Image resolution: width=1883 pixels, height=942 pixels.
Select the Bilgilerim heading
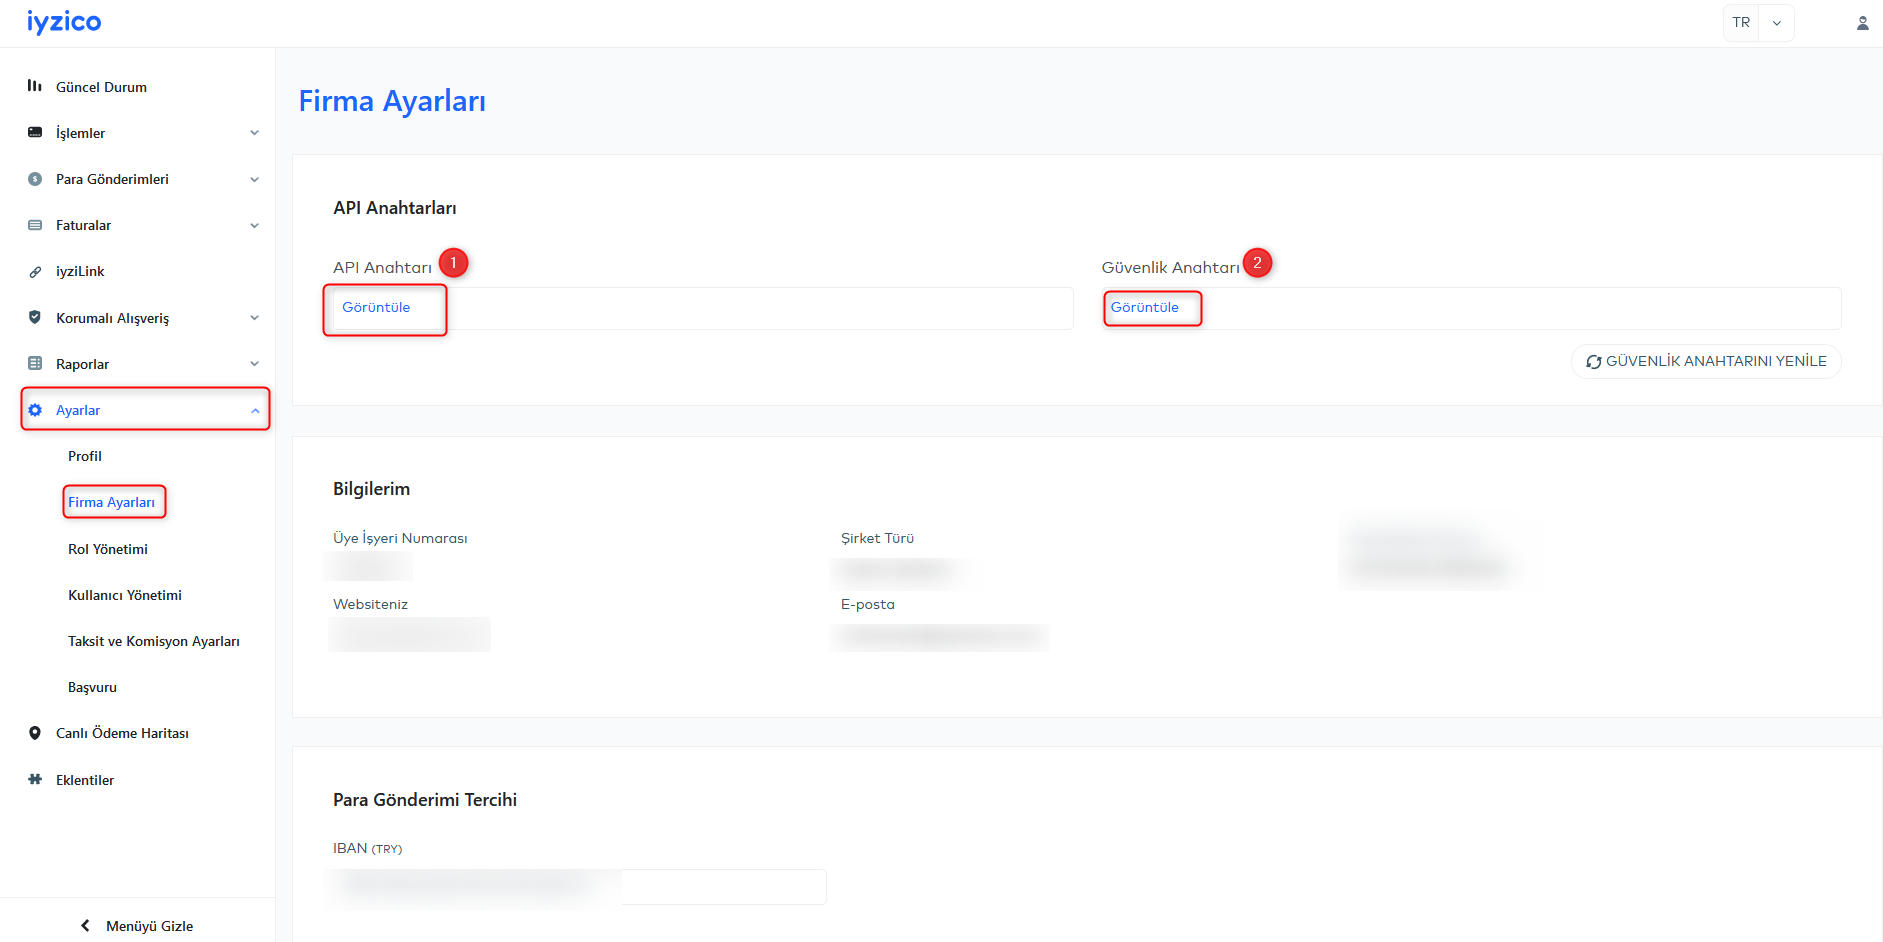pyautogui.click(x=372, y=489)
